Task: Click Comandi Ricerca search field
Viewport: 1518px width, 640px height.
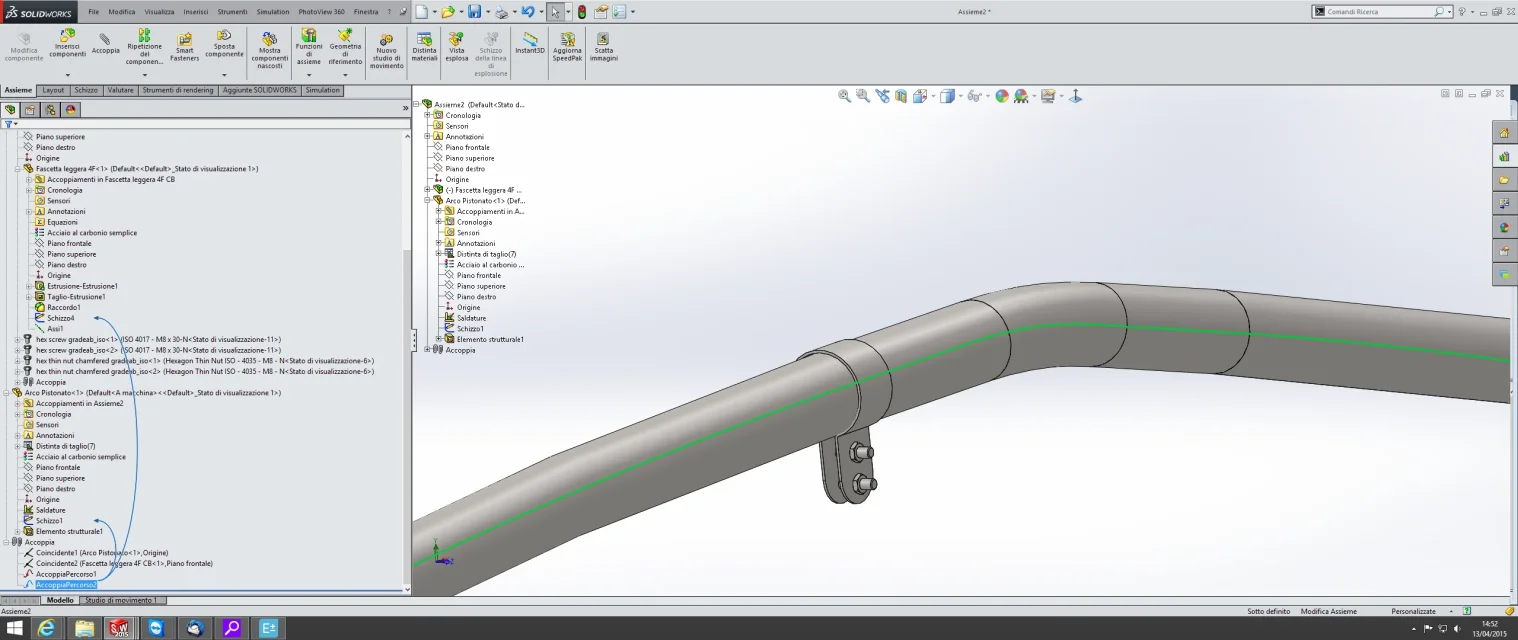Action: point(1380,12)
